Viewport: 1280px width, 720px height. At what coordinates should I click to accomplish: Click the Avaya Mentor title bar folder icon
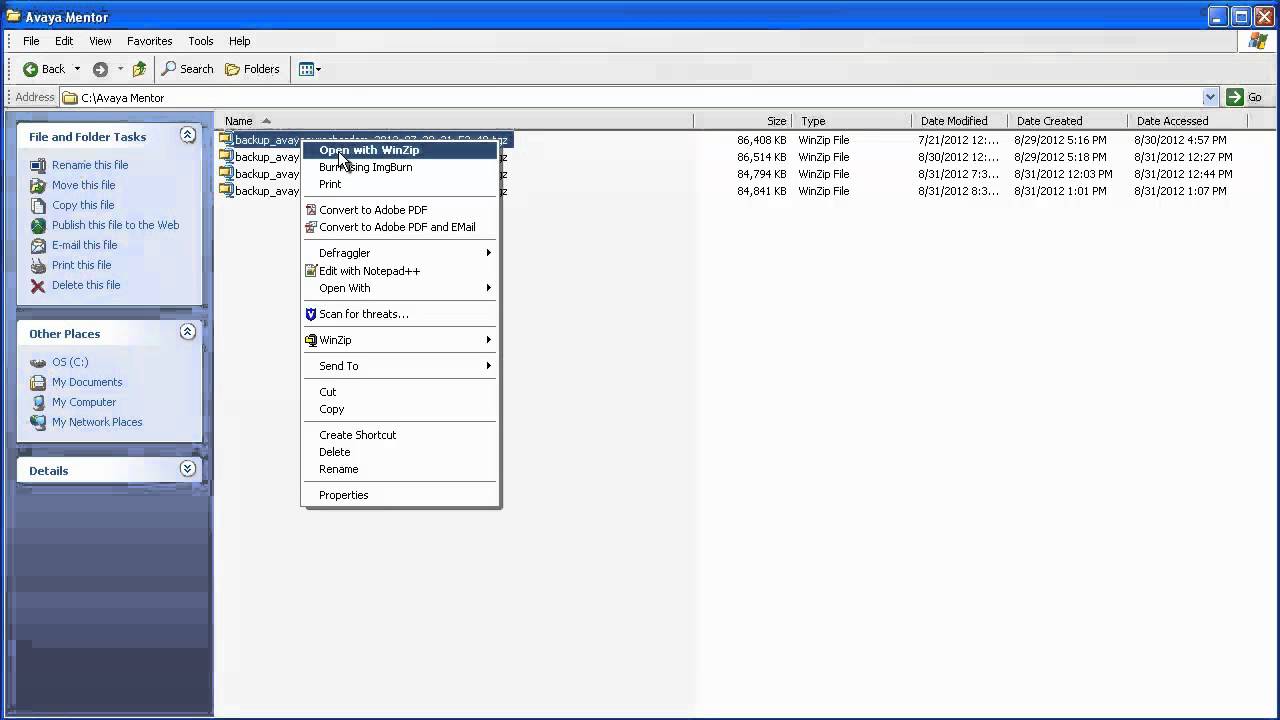[x=13, y=16]
